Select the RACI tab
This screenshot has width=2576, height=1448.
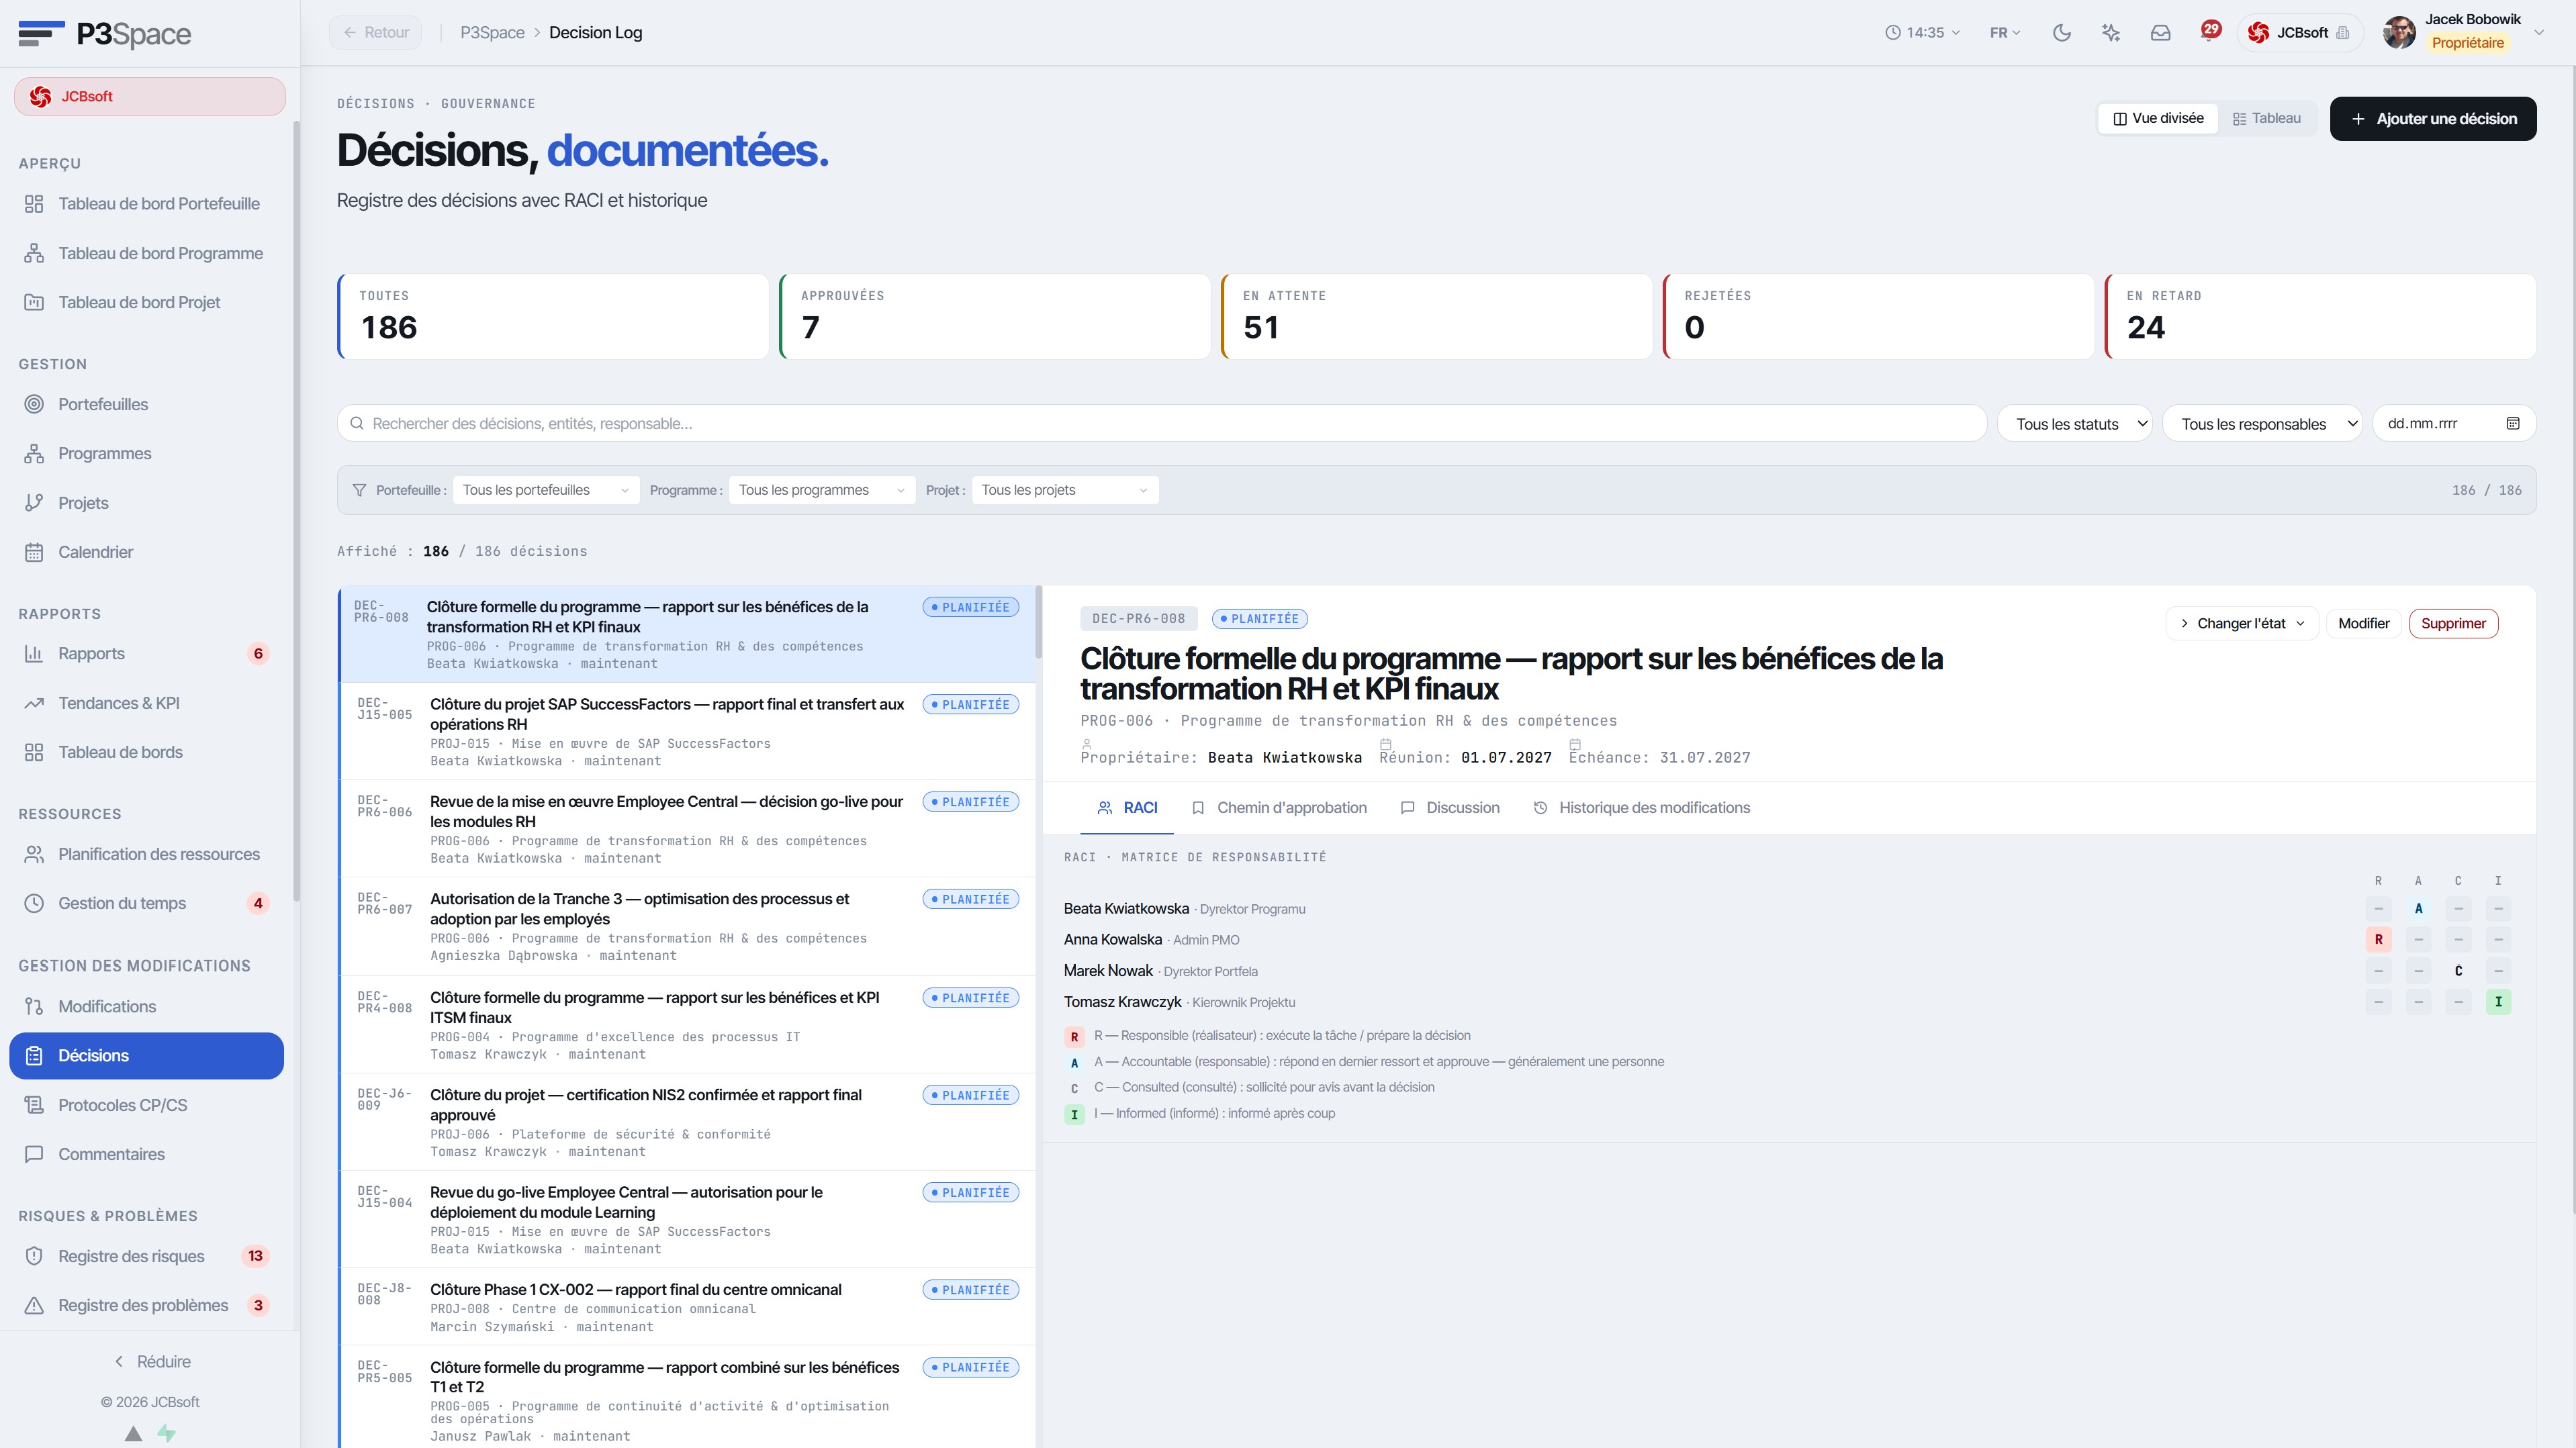1127,807
